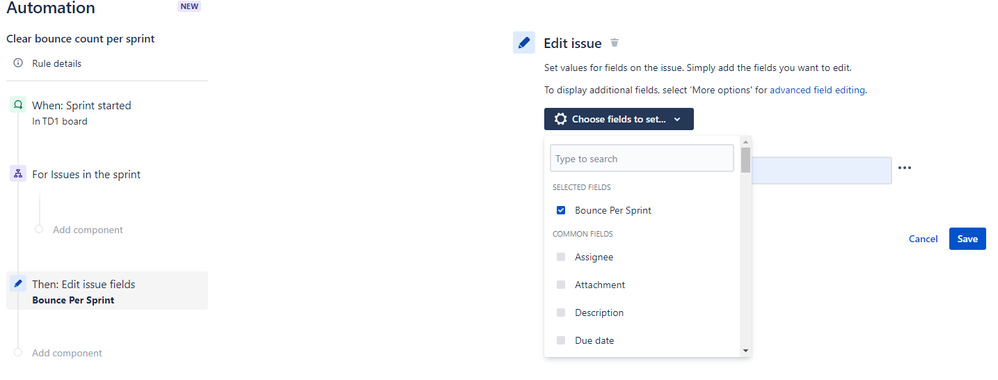998x380 pixels.
Task: Click the Attachment field label
Action: (x=600, y=285)
